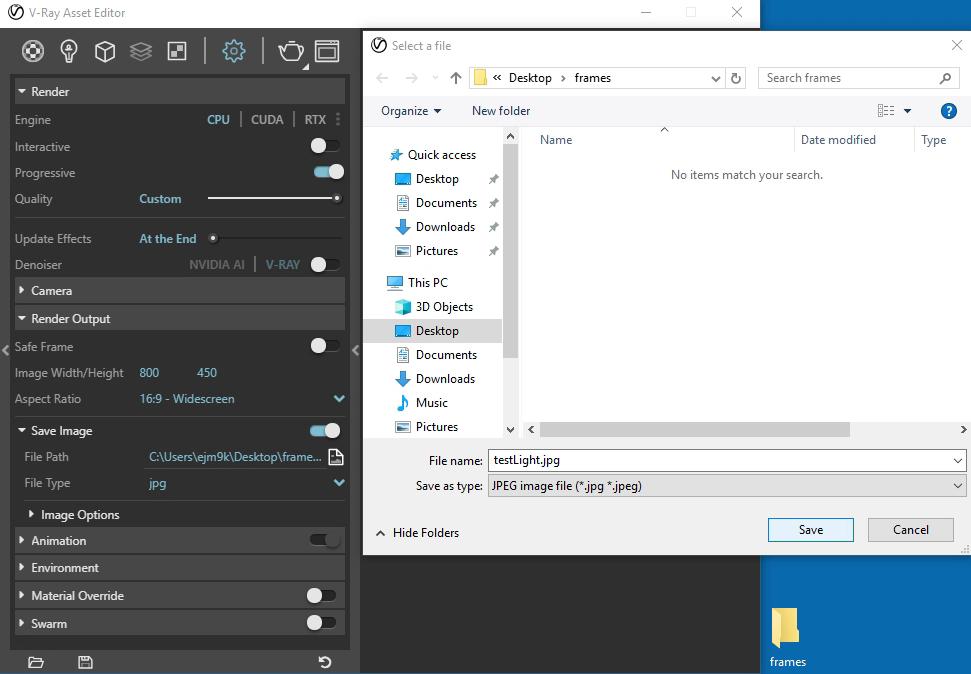Open the Materials category icon
This screenshot has width=971, height=674.
33,51
